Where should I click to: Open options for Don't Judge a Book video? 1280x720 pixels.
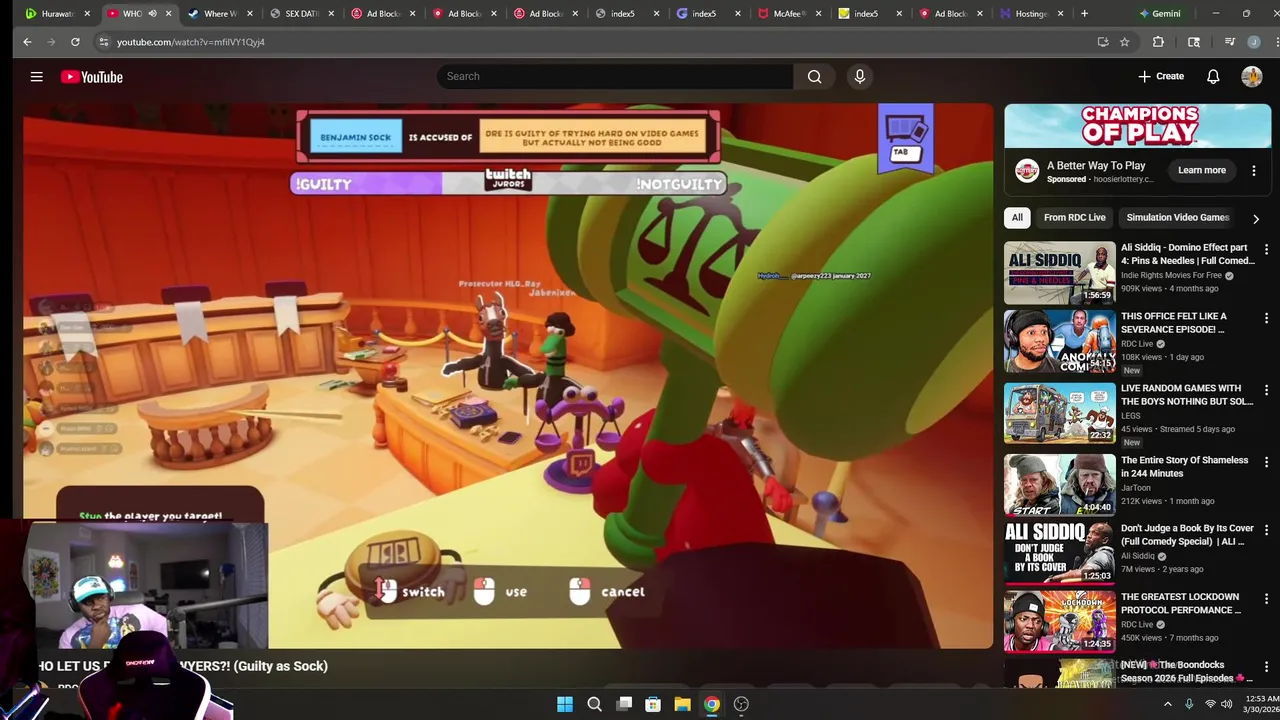click(1266, 530)
